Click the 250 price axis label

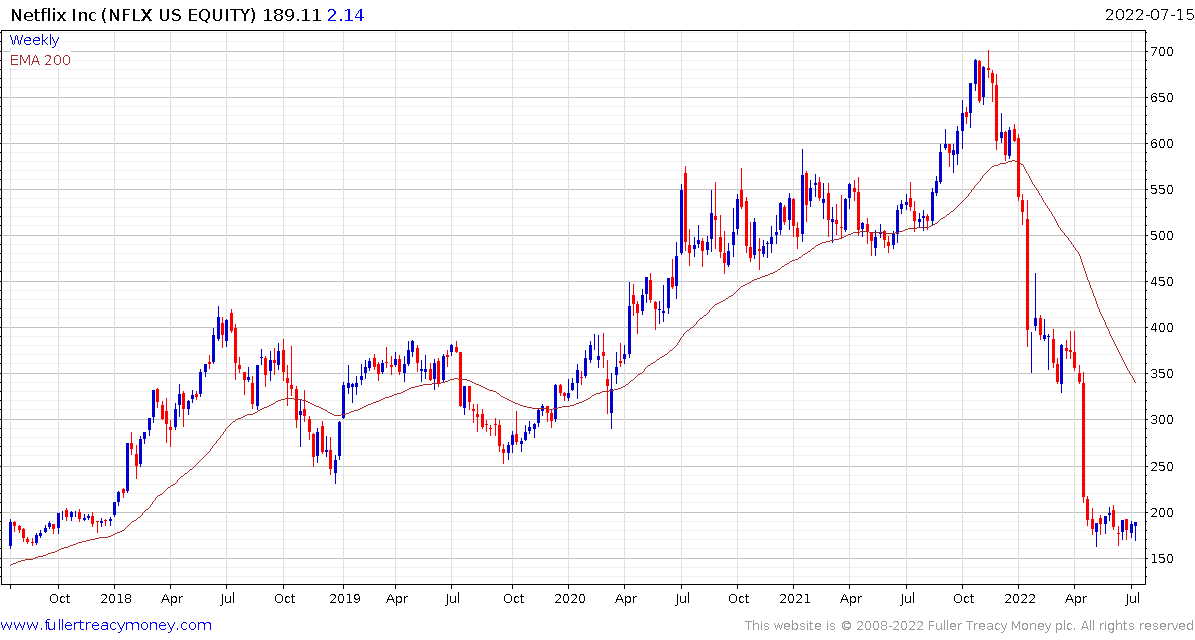1164,467
